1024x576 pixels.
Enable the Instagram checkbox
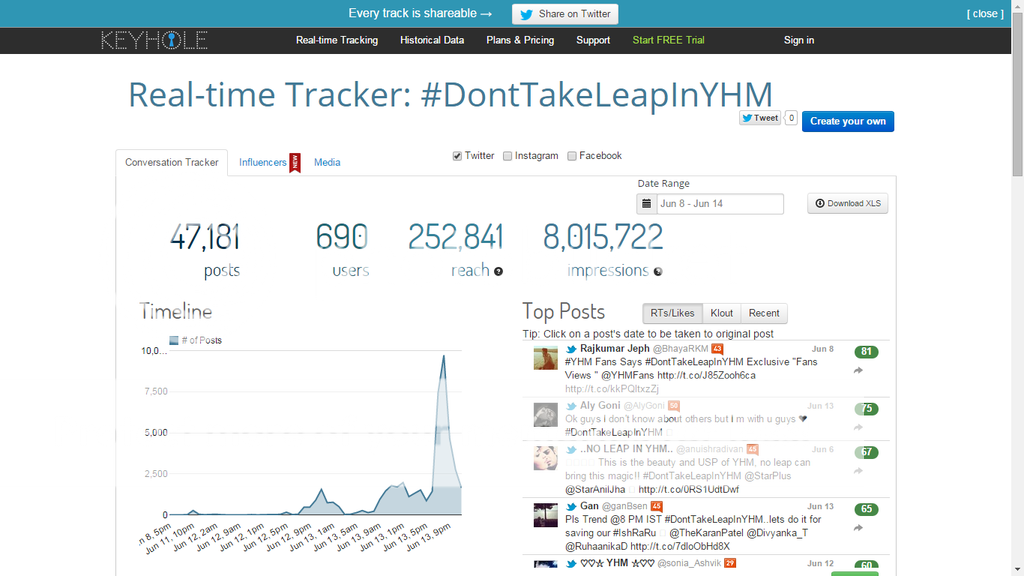pos(507,156)
